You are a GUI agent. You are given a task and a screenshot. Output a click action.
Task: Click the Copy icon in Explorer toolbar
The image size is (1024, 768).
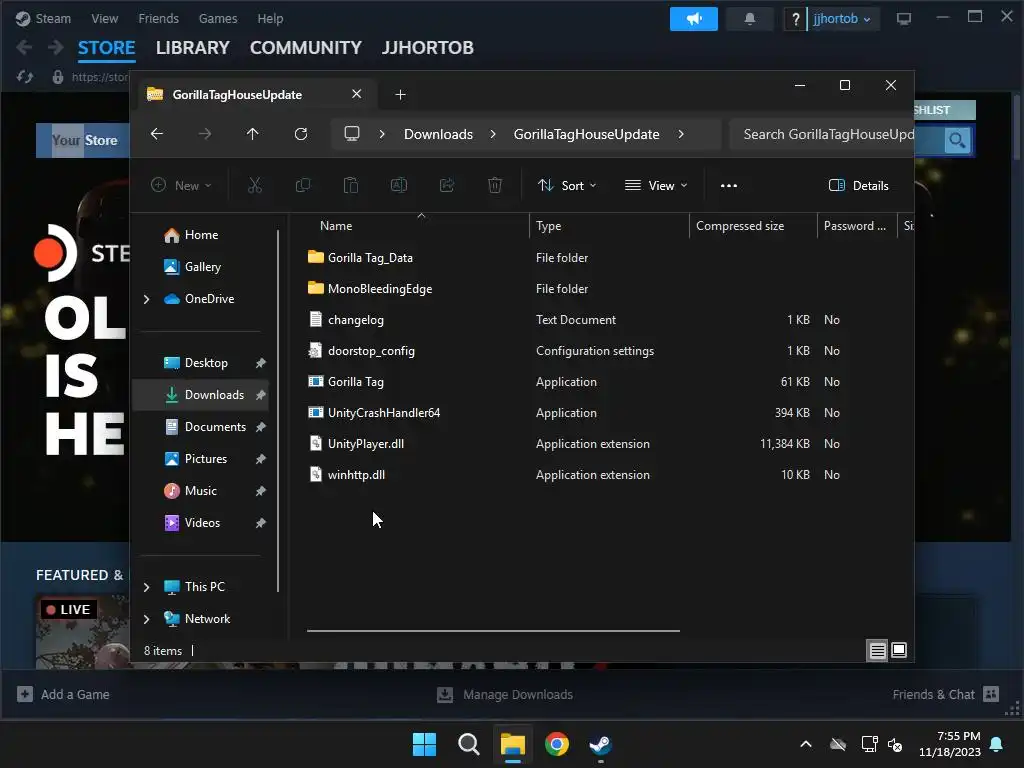click(303, 185)
